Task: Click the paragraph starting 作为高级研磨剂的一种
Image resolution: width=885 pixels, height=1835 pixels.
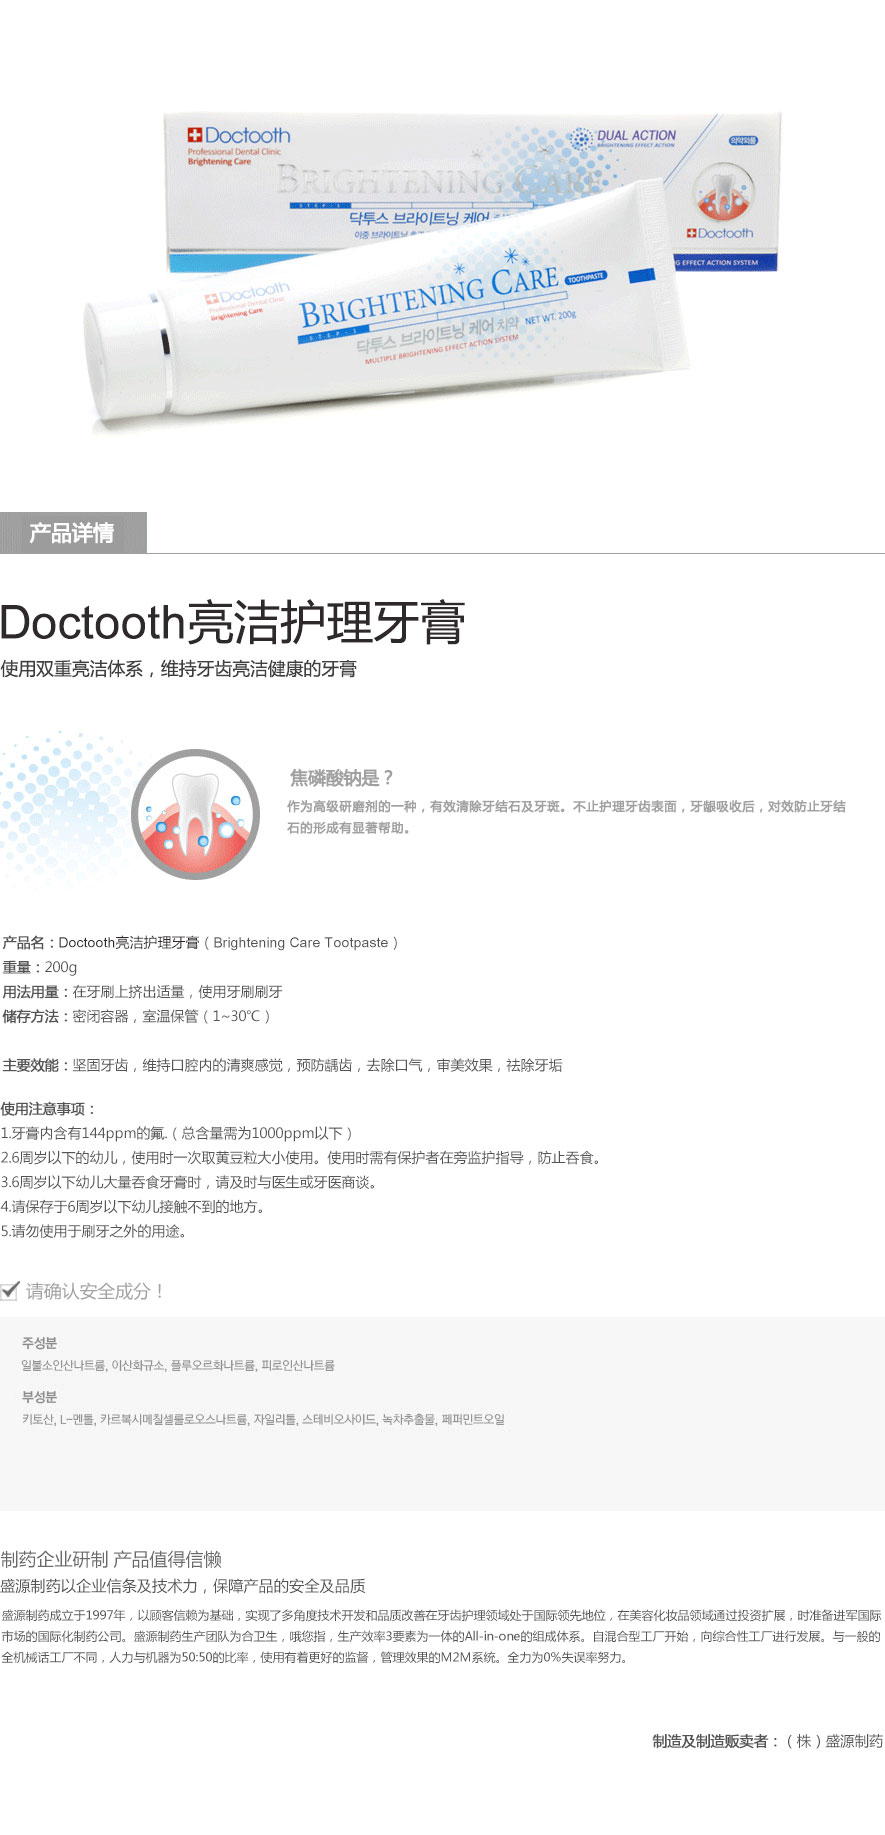Action: coord(566,817)
